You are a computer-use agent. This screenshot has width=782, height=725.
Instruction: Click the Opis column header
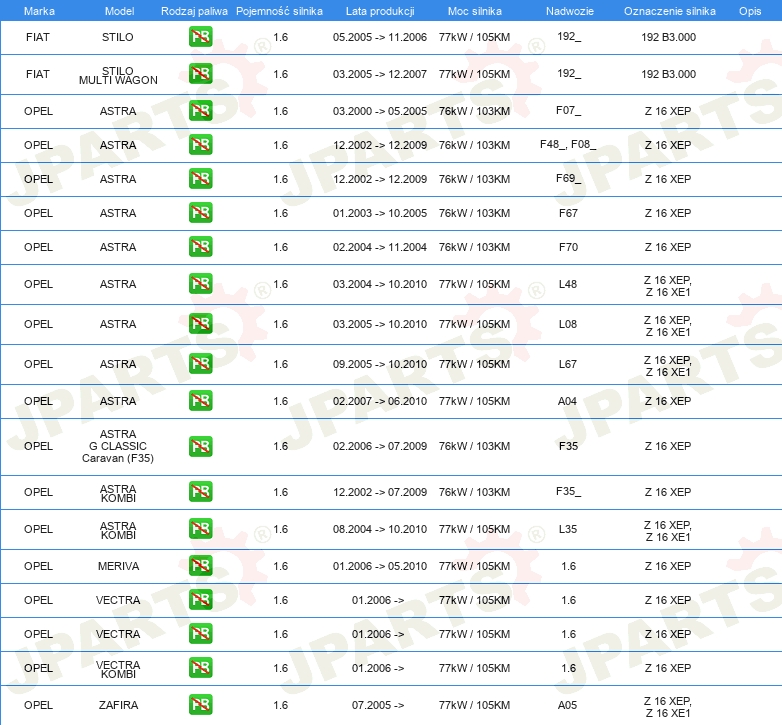click(x=749, y=10)
